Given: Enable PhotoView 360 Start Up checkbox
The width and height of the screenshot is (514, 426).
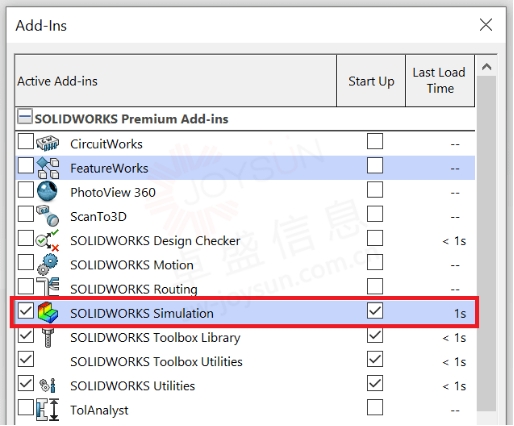Looking at the screenshot, I should click(x=375, y=189).
